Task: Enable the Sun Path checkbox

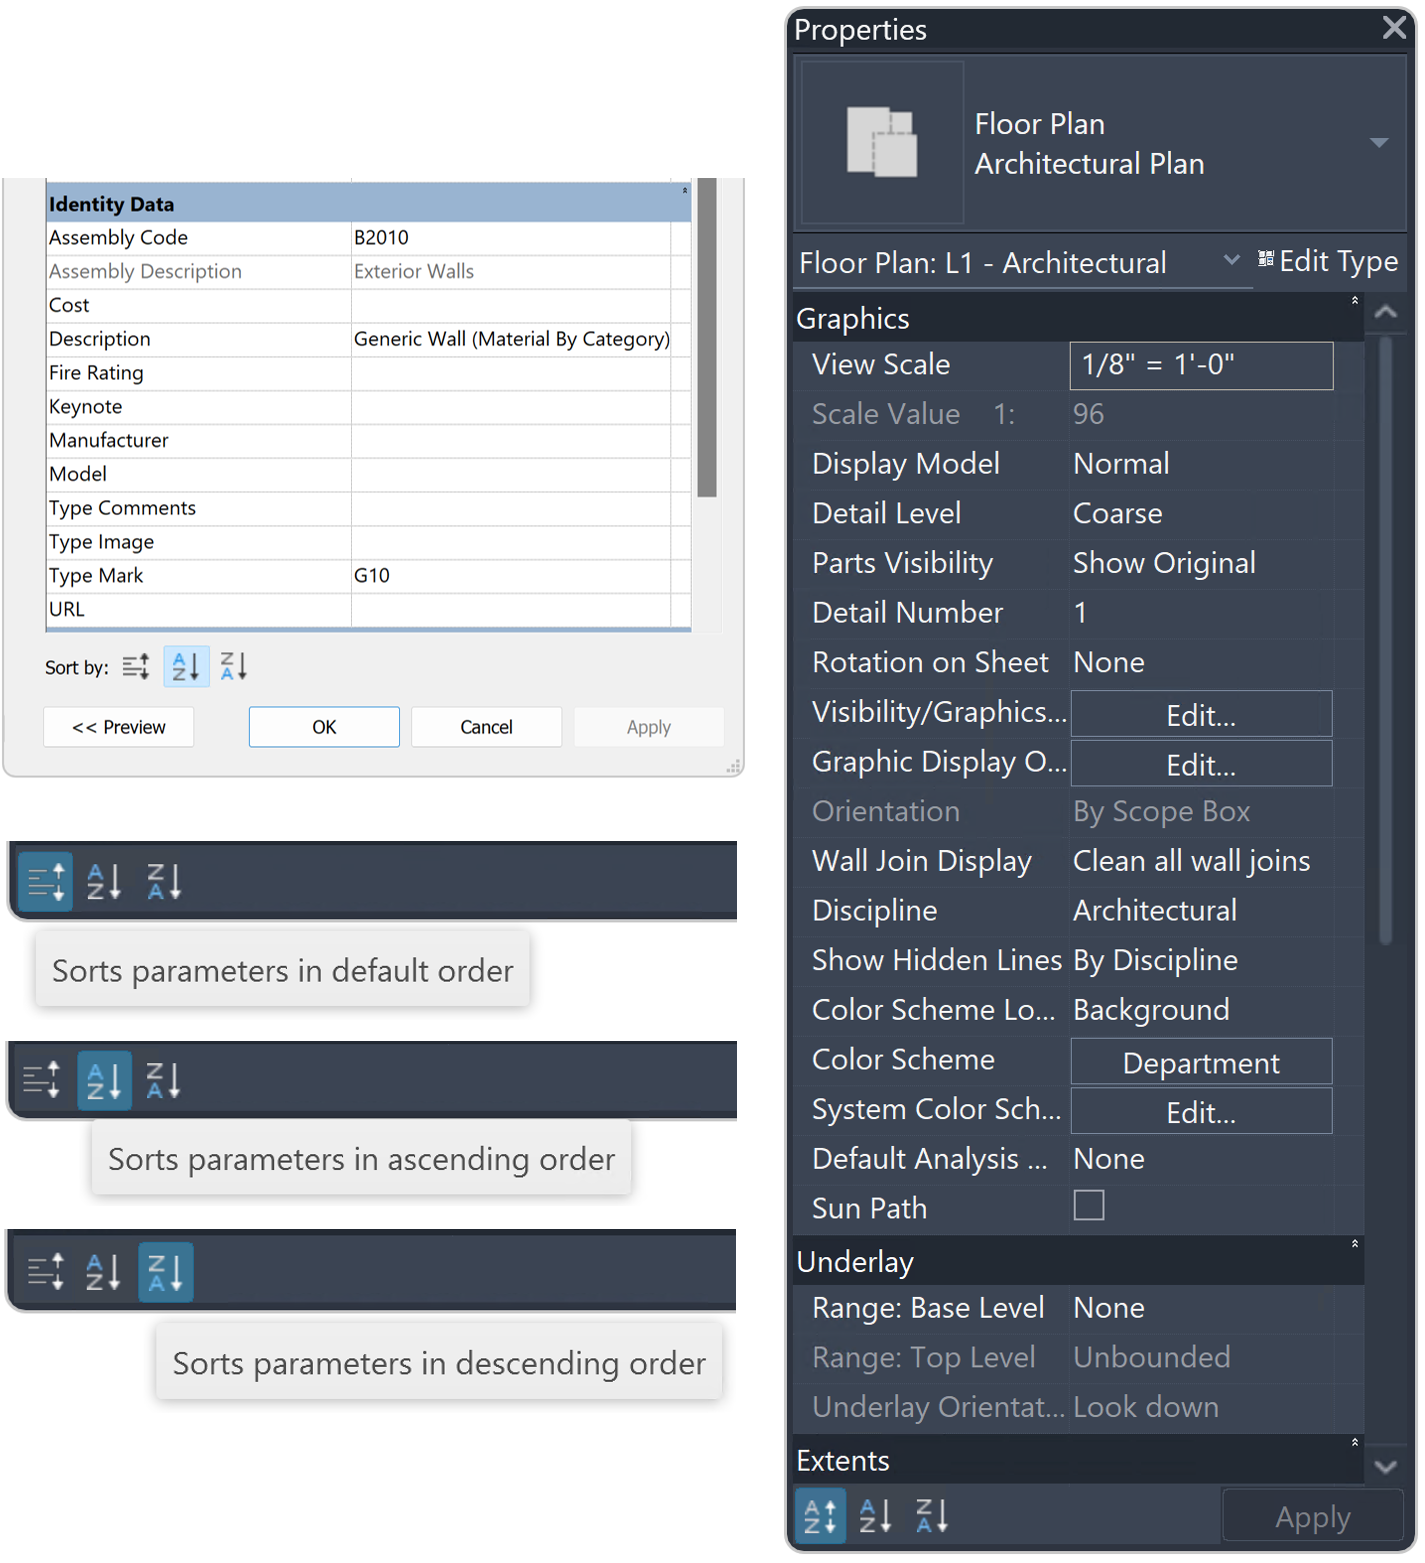Action: coord(1089,1205)
